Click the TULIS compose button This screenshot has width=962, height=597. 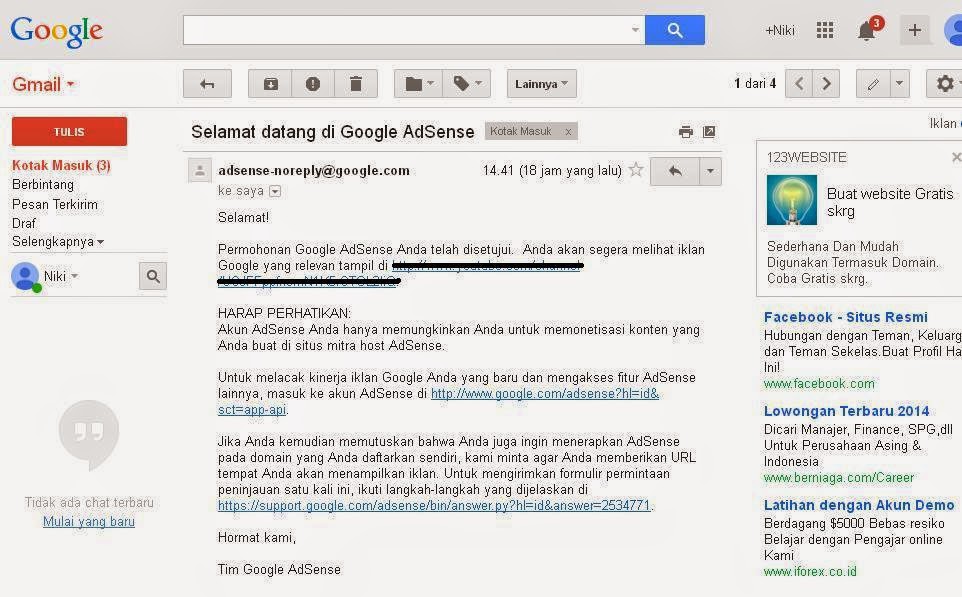click(69, 131)
